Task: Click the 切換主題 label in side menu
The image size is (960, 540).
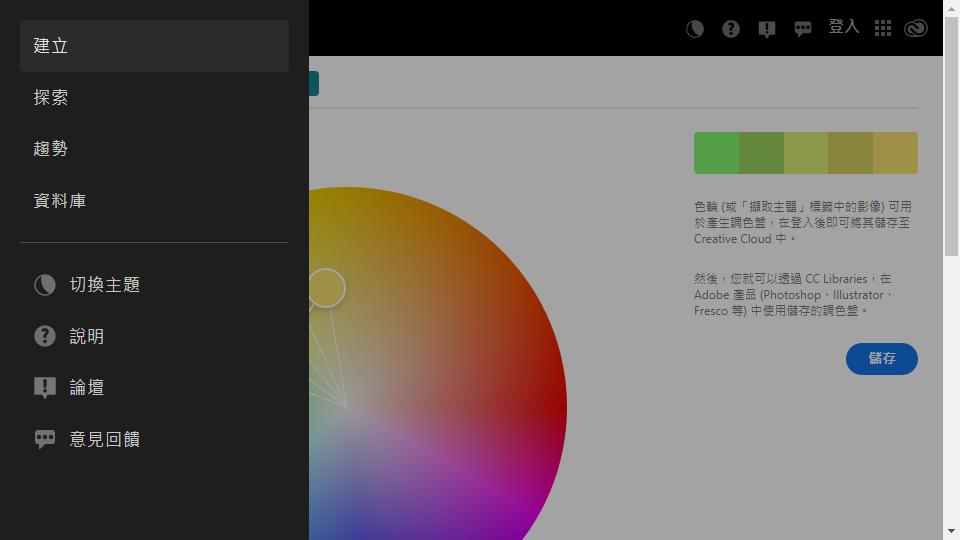Action: (105, 285)
